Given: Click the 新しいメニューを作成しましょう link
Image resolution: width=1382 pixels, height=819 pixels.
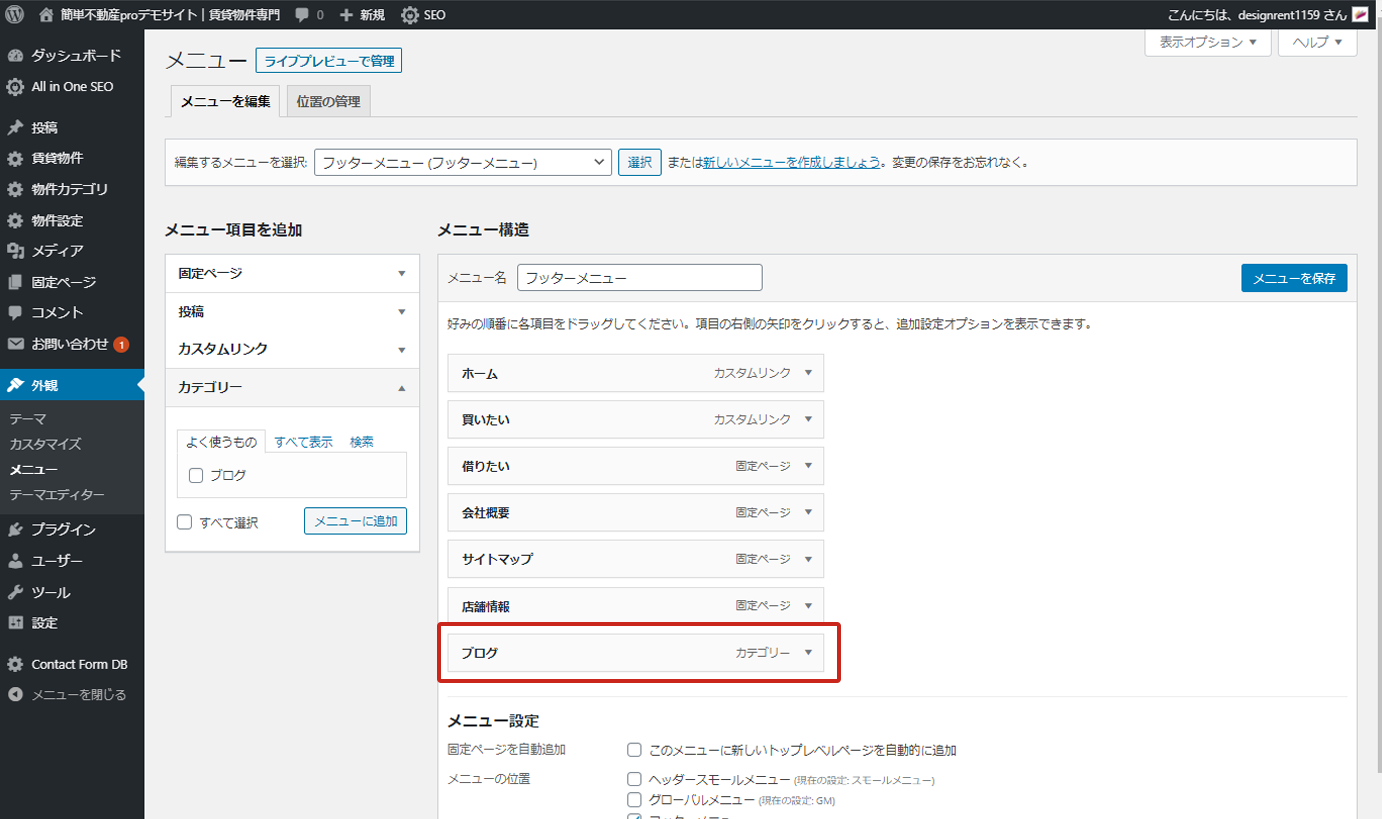Looking at the screenshot, I should coord(791,162).
